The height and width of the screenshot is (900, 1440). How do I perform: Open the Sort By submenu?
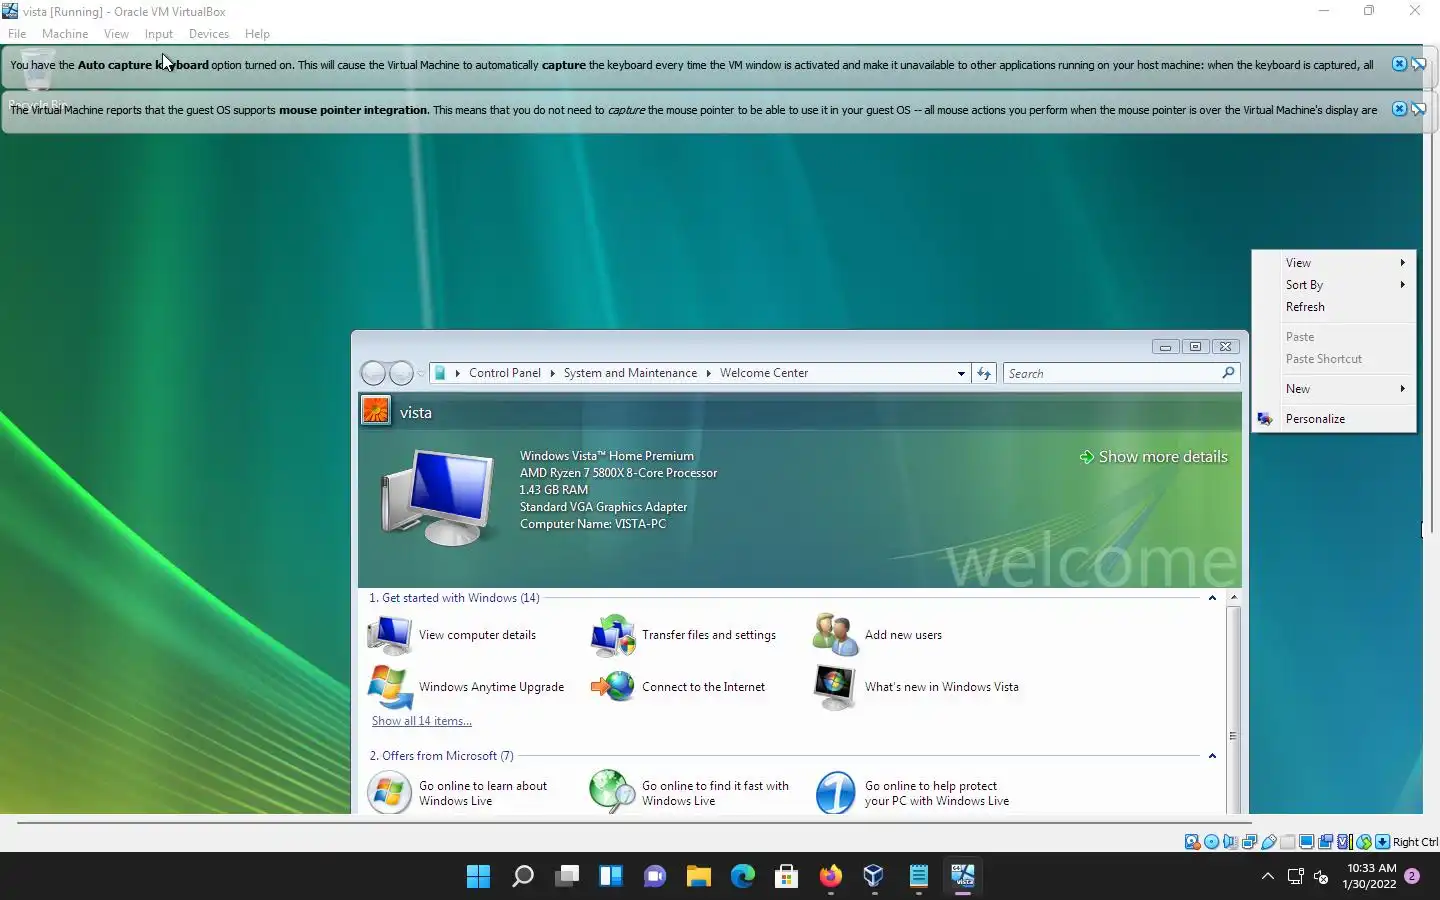[x=1334, y=285]
